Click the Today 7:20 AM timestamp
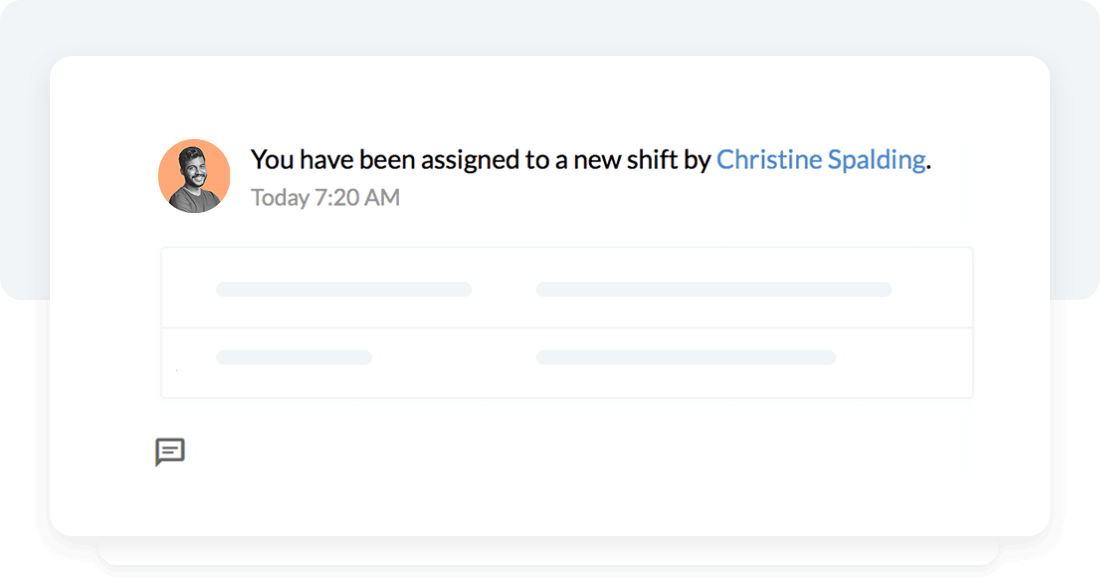Viewport: 1100px width, 582px height. tap(325, 198)
